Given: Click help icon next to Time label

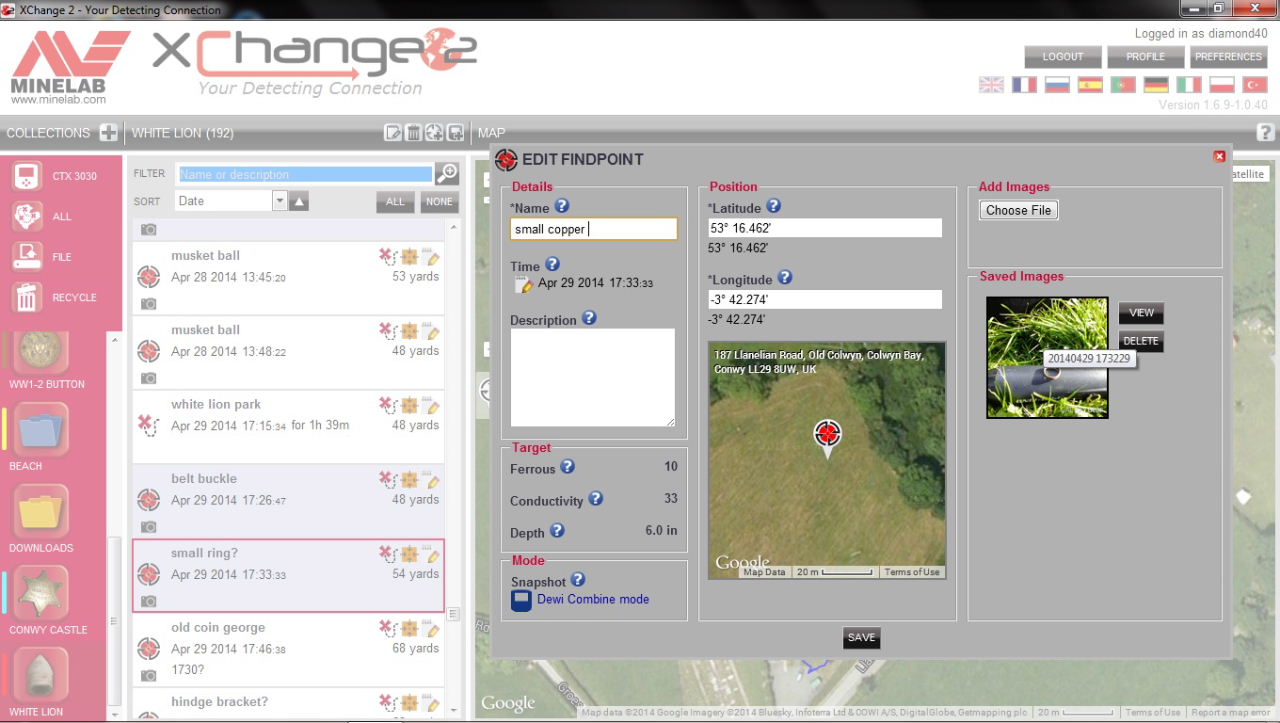Looking at the screenshot, I should coord(552,265).
